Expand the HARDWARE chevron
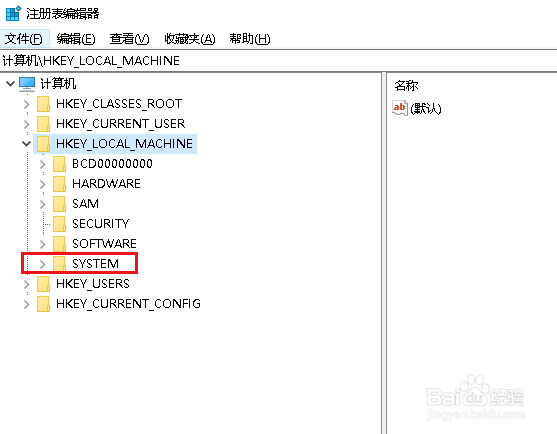Image resolution: width=557 pixels, height=434 pixels. [43, 184]
